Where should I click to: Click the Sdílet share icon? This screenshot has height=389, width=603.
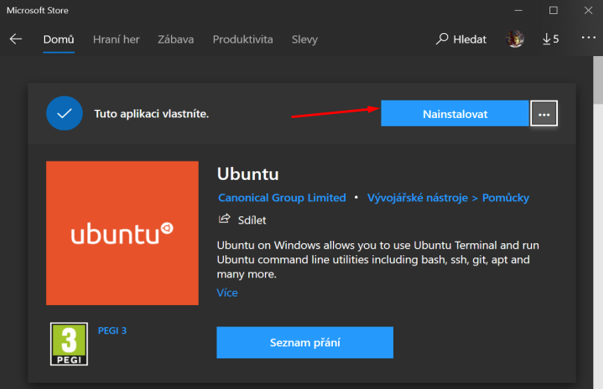point(224,219)
